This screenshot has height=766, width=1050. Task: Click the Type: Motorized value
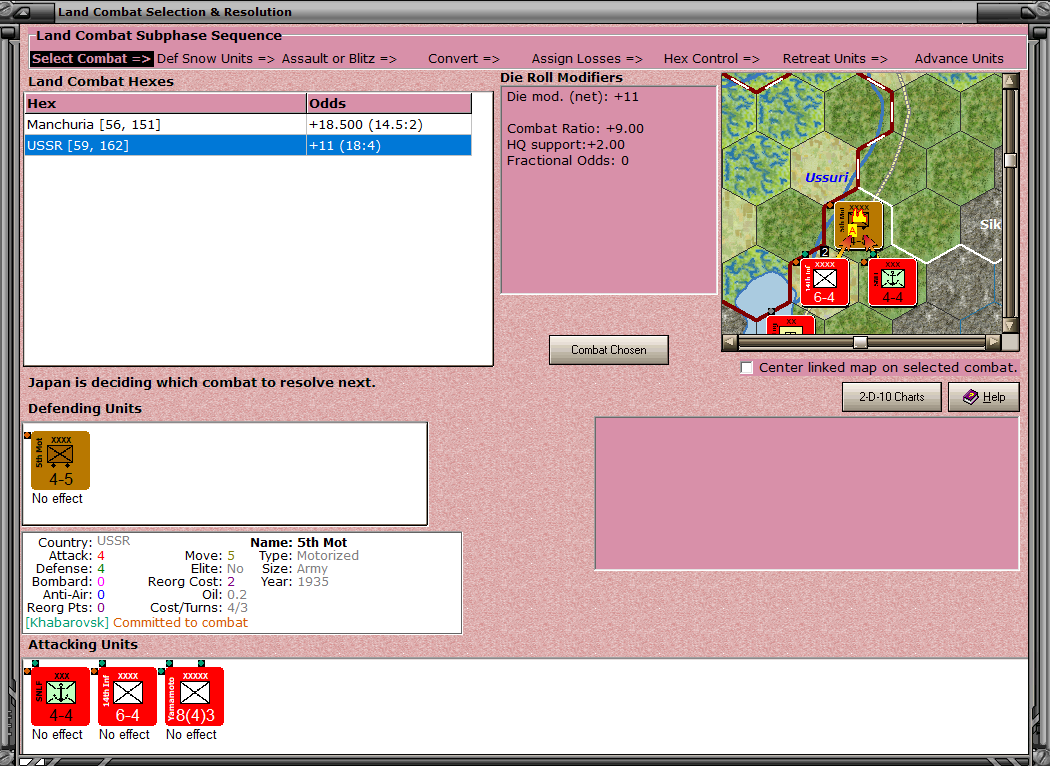[x=327, y=556]
